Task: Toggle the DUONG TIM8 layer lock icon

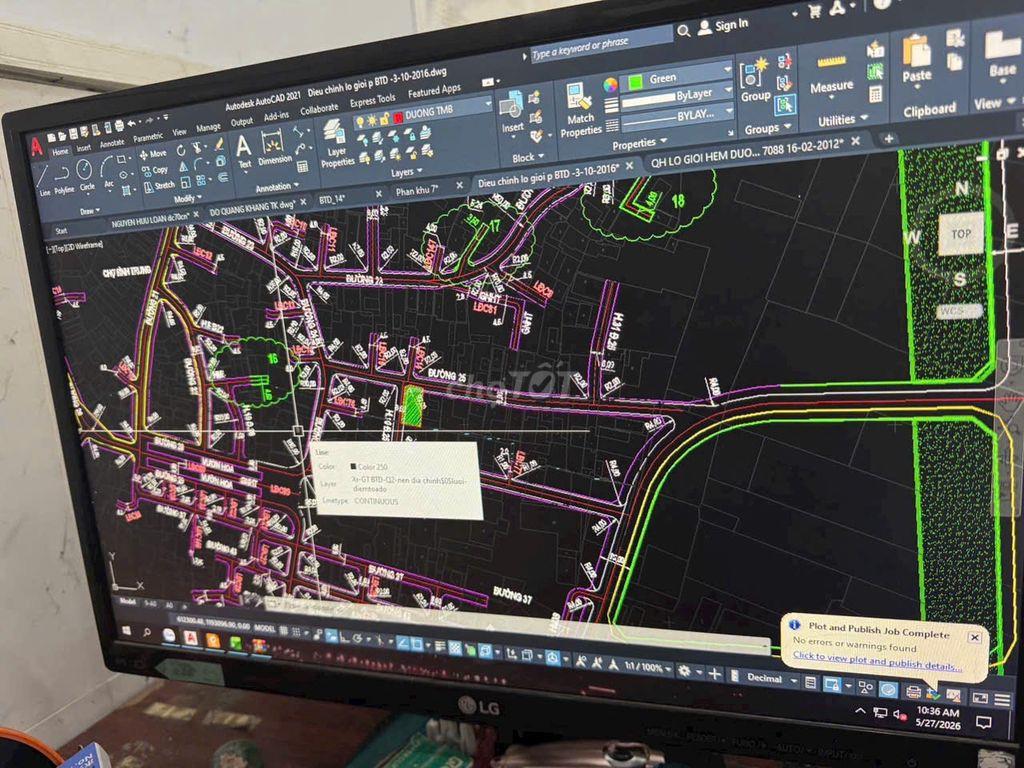Action: click(x=385, y=119)
